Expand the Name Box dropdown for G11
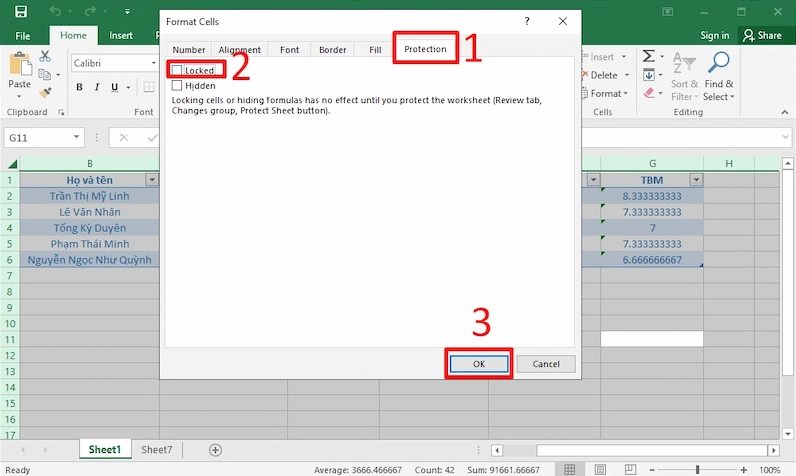 point(76,137)
